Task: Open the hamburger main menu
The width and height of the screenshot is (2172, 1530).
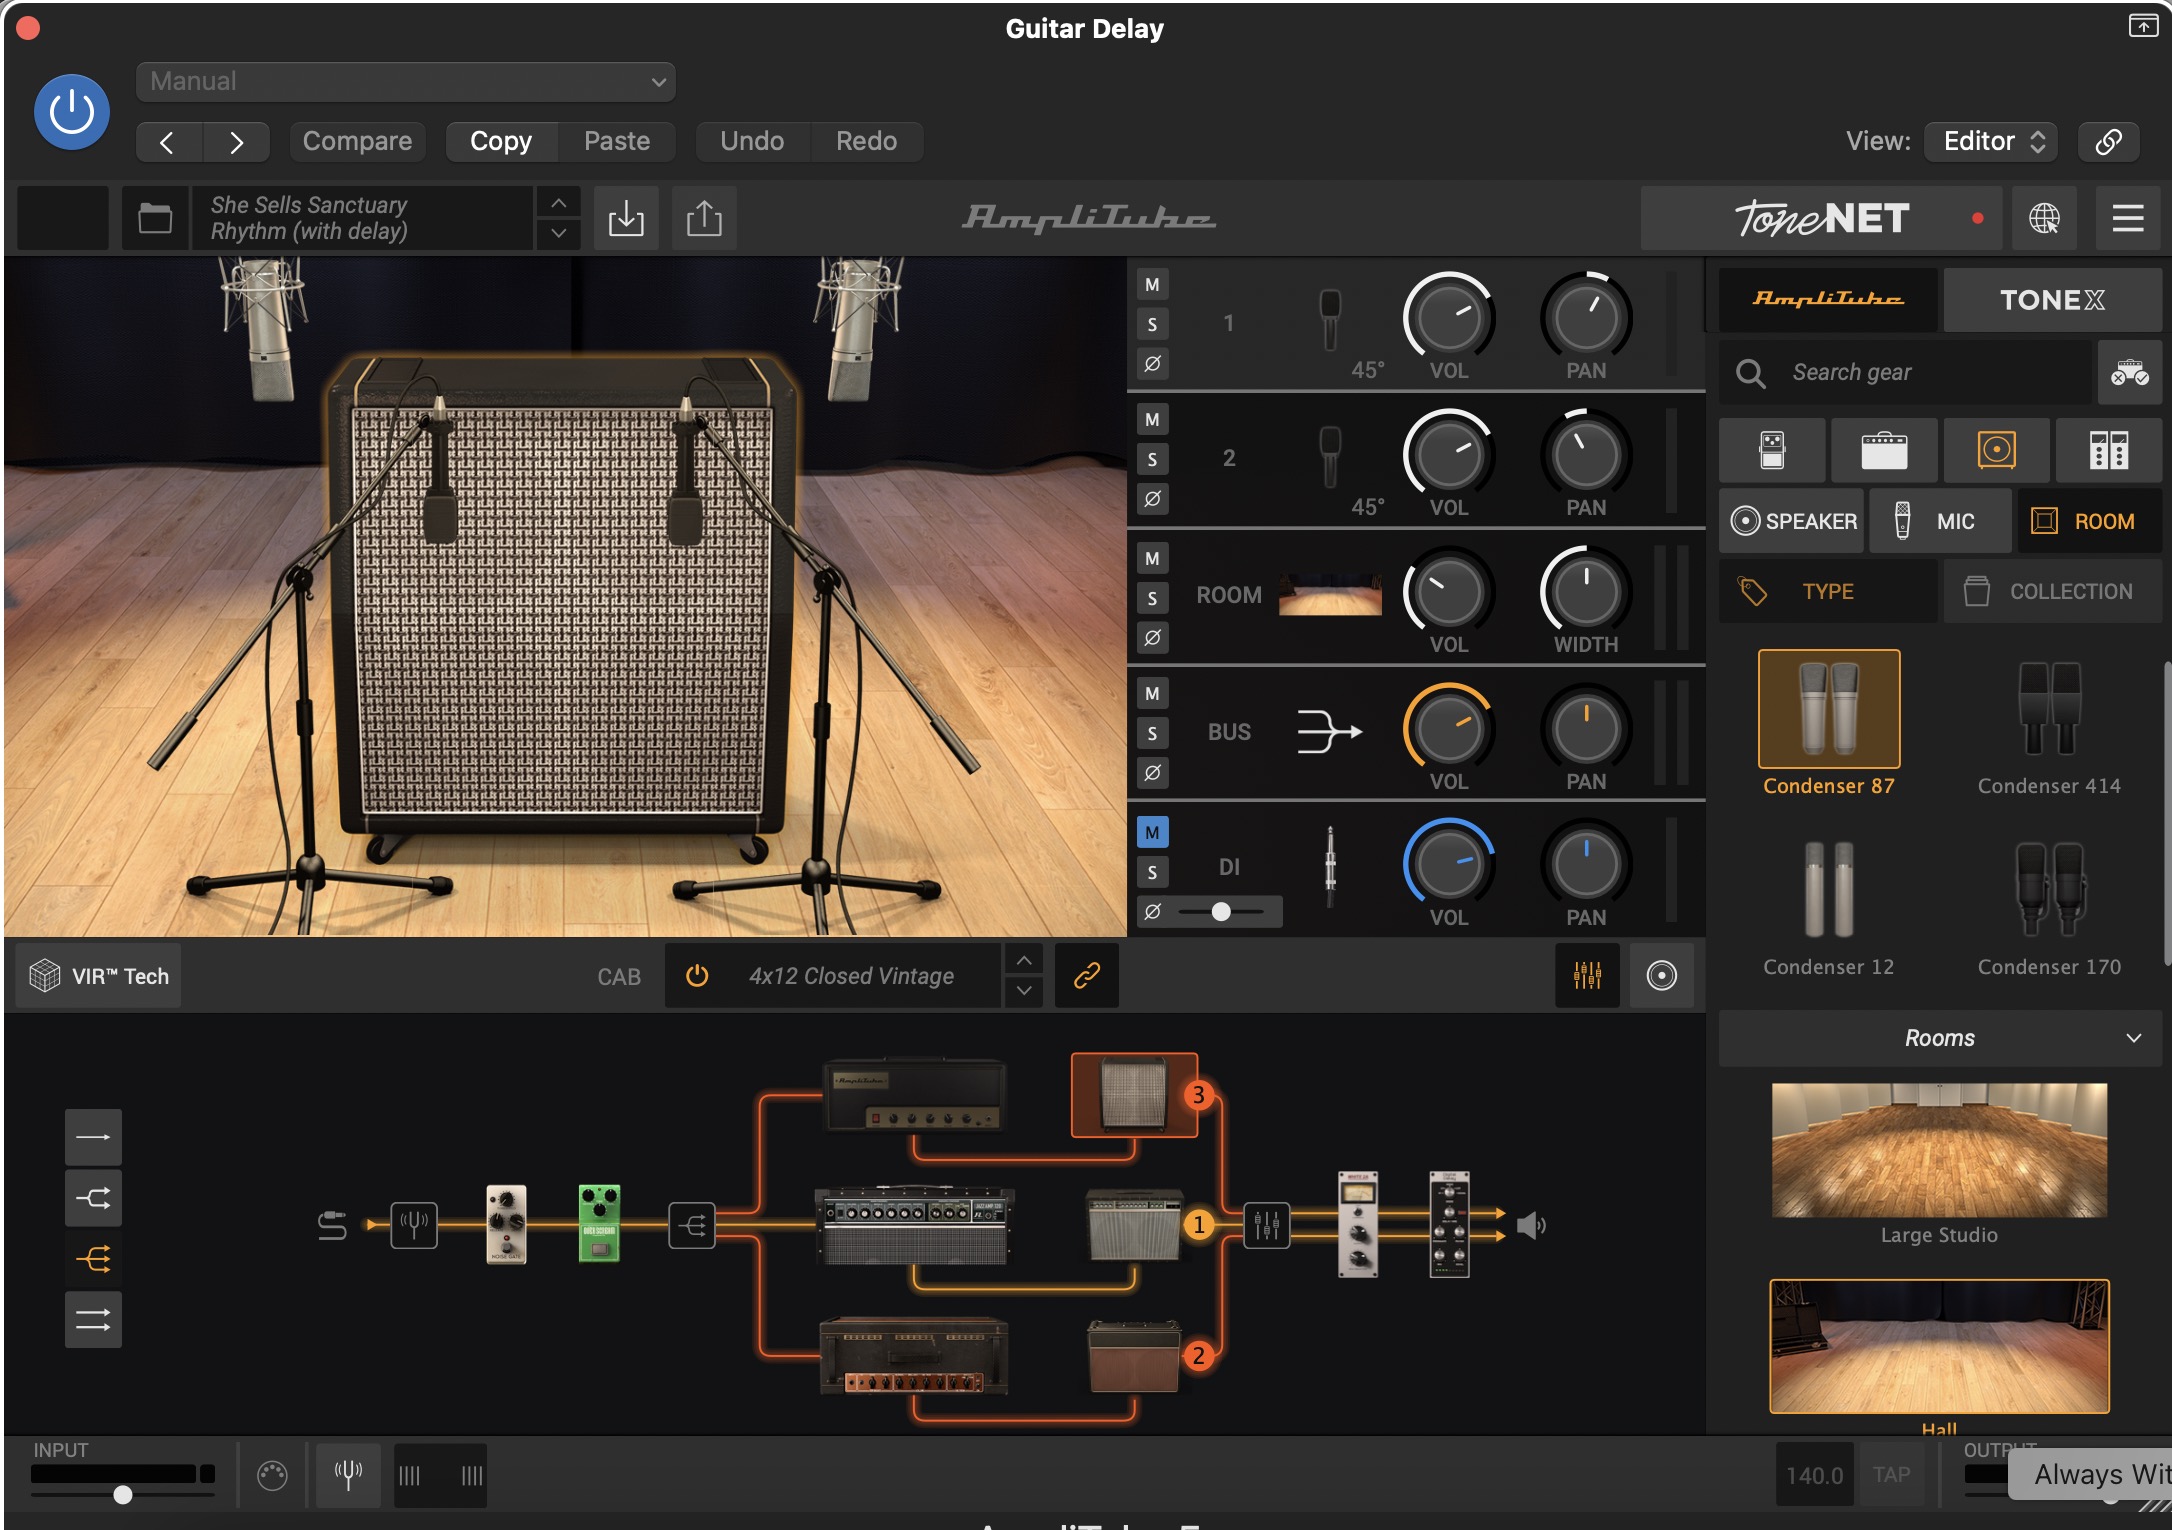Action: pyautogui.click(x=2127, y=218)
